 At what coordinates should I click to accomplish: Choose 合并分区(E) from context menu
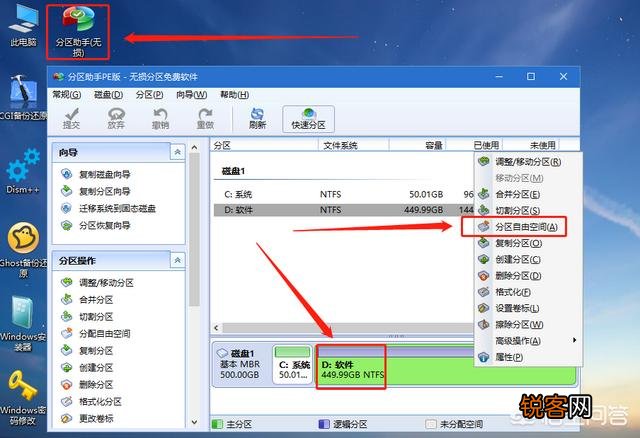point(528,194)
